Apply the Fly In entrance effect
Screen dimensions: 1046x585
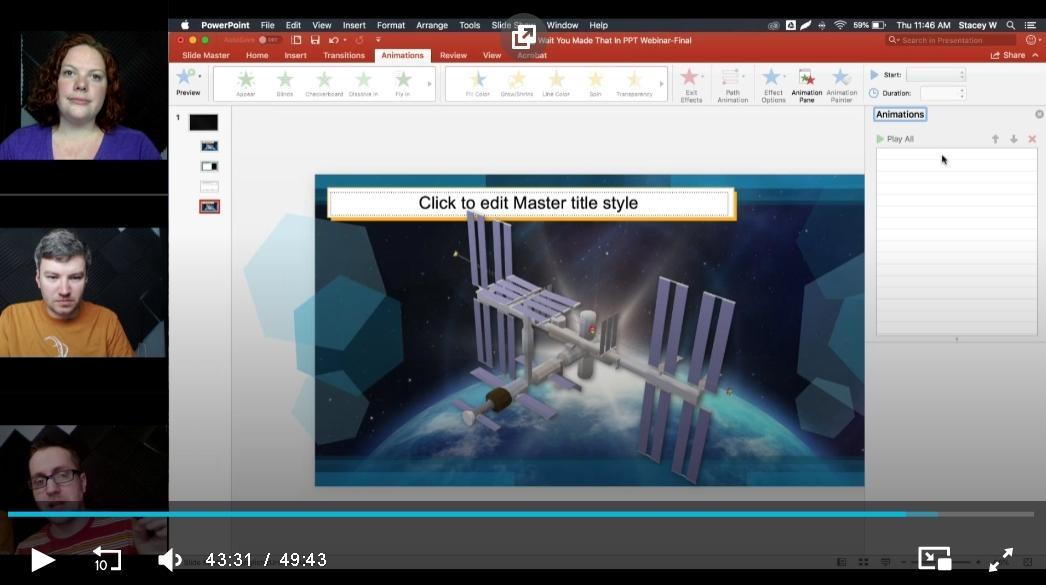402,84
